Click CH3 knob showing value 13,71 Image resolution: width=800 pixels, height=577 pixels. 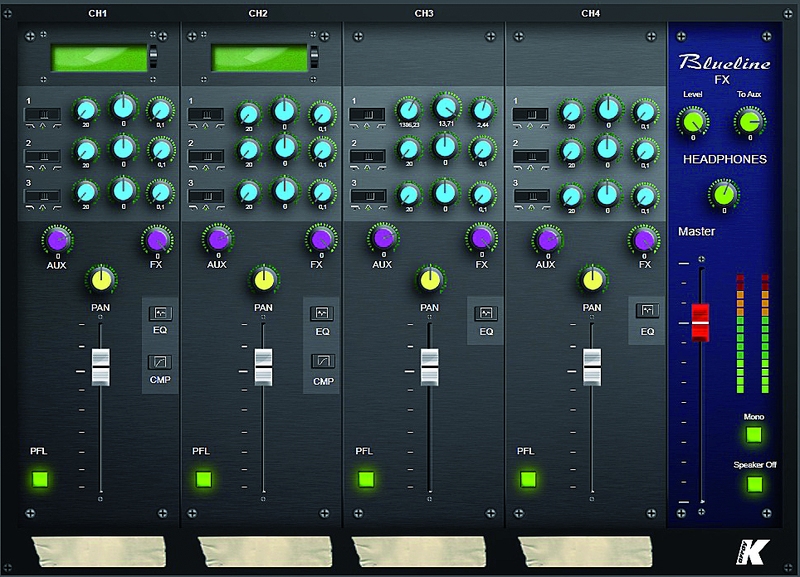[x=446, y=107]
